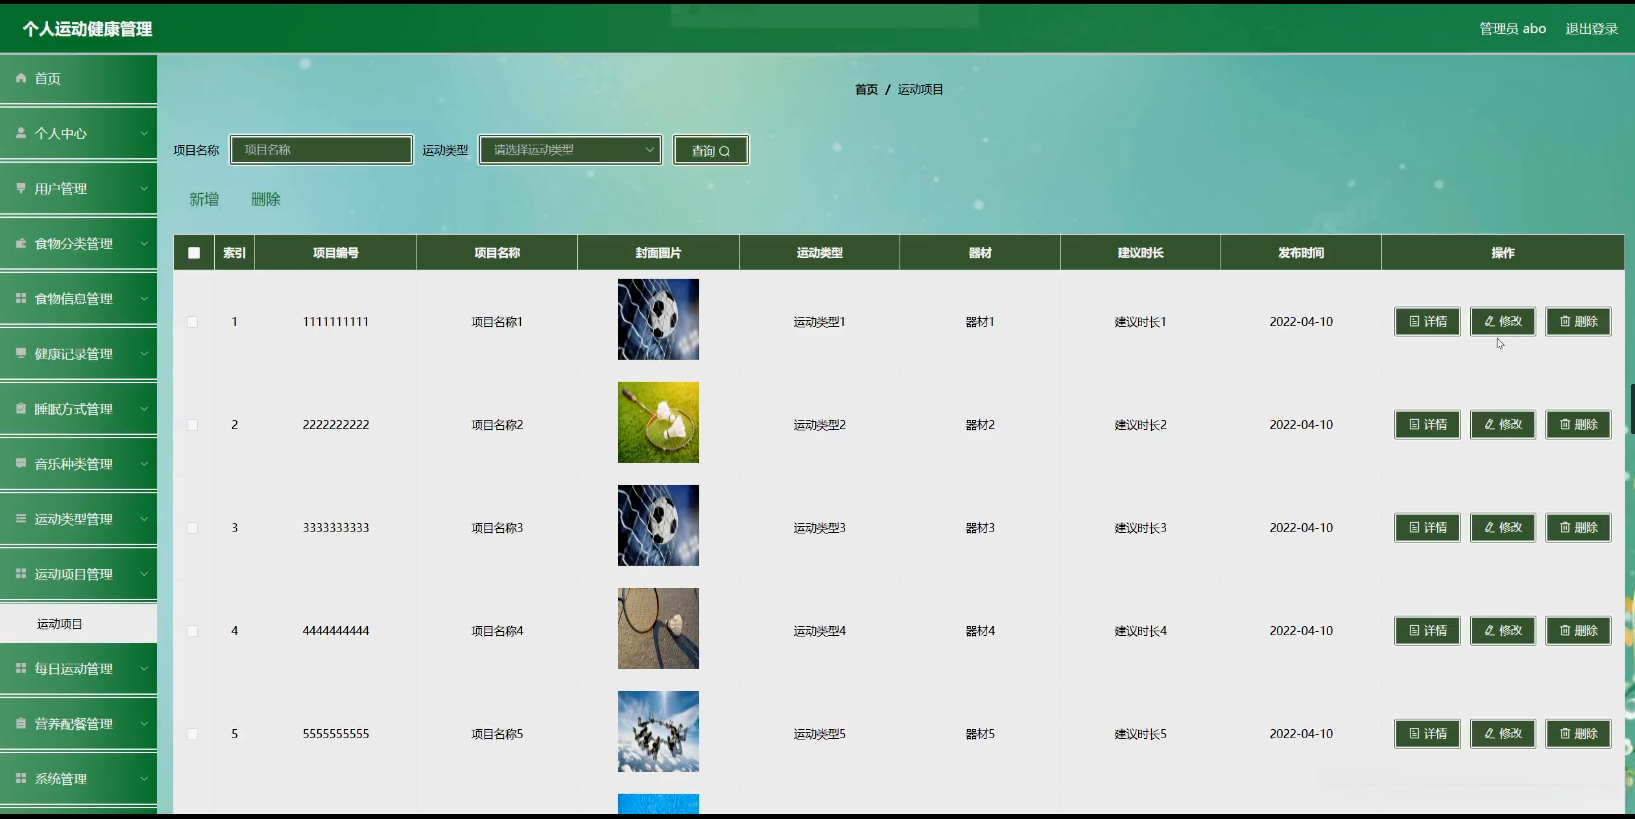This screenshot has height=819, width=1635.
Task: Click 删除 for 项目名称3
Action: tap(1578, 528)
